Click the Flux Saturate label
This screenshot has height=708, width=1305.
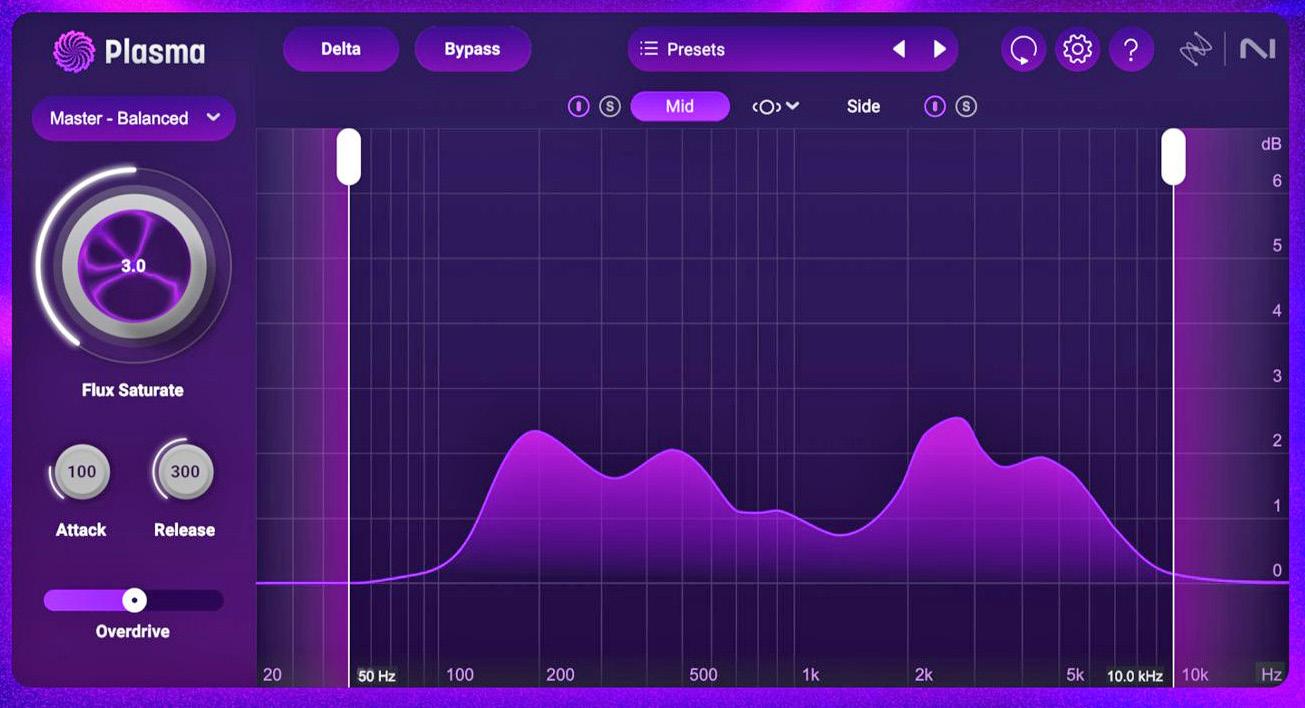(x=133, y=390)
